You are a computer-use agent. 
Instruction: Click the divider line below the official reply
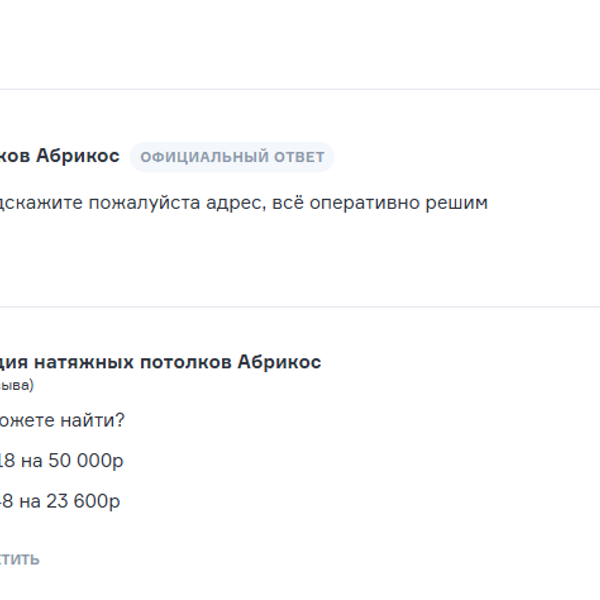[x=300, y=307]
